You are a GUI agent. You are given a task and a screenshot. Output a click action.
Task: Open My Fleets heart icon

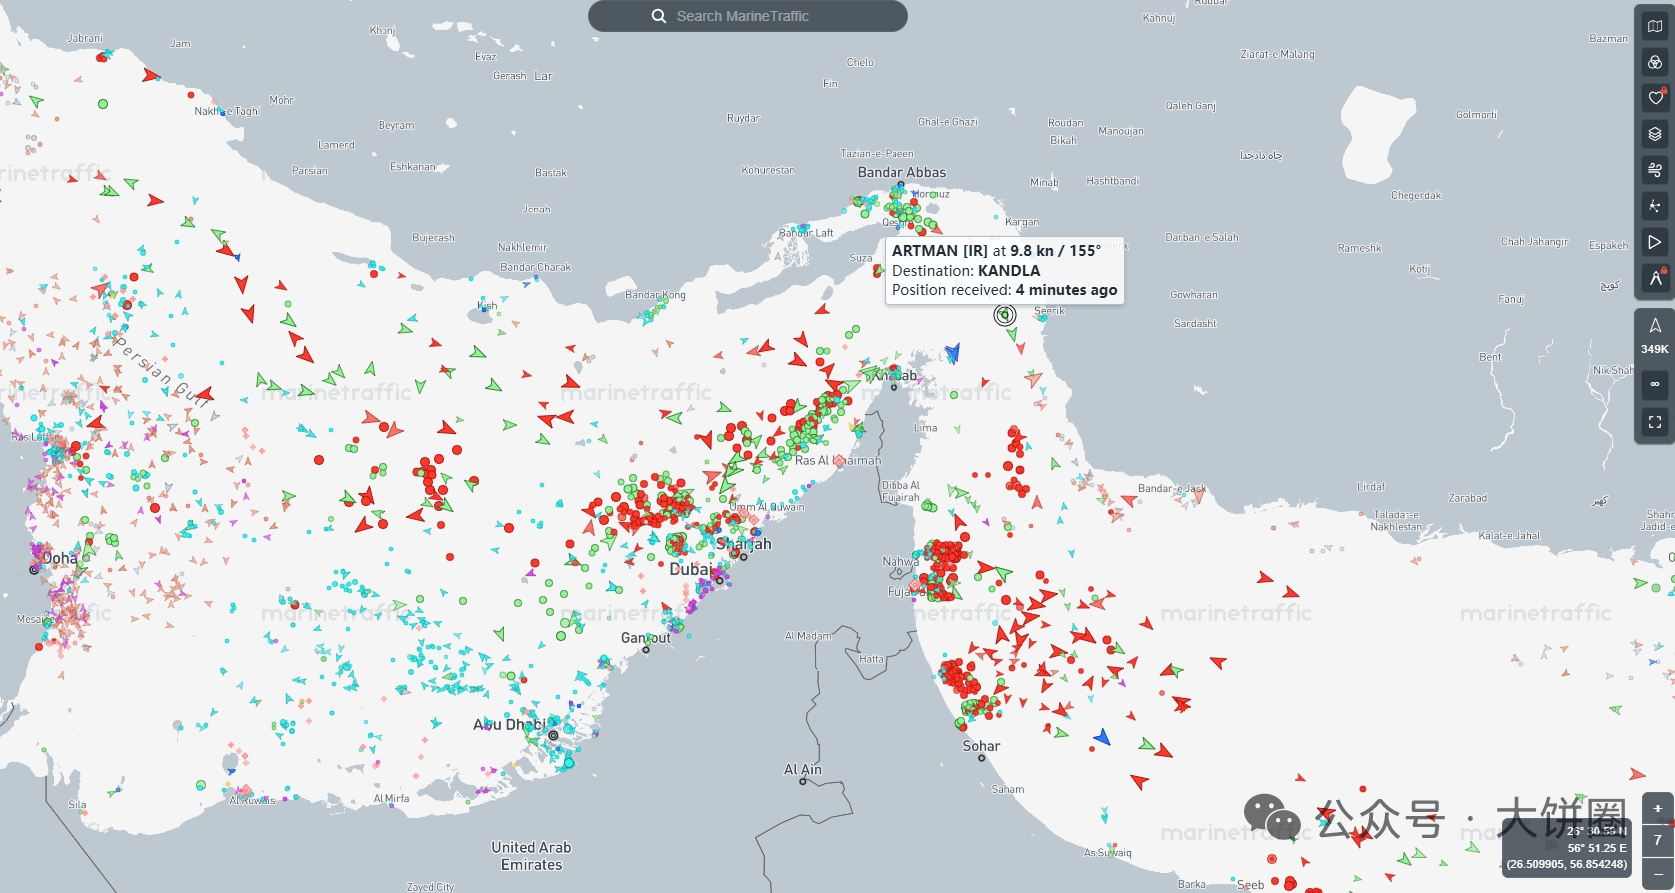(1655, 98)
